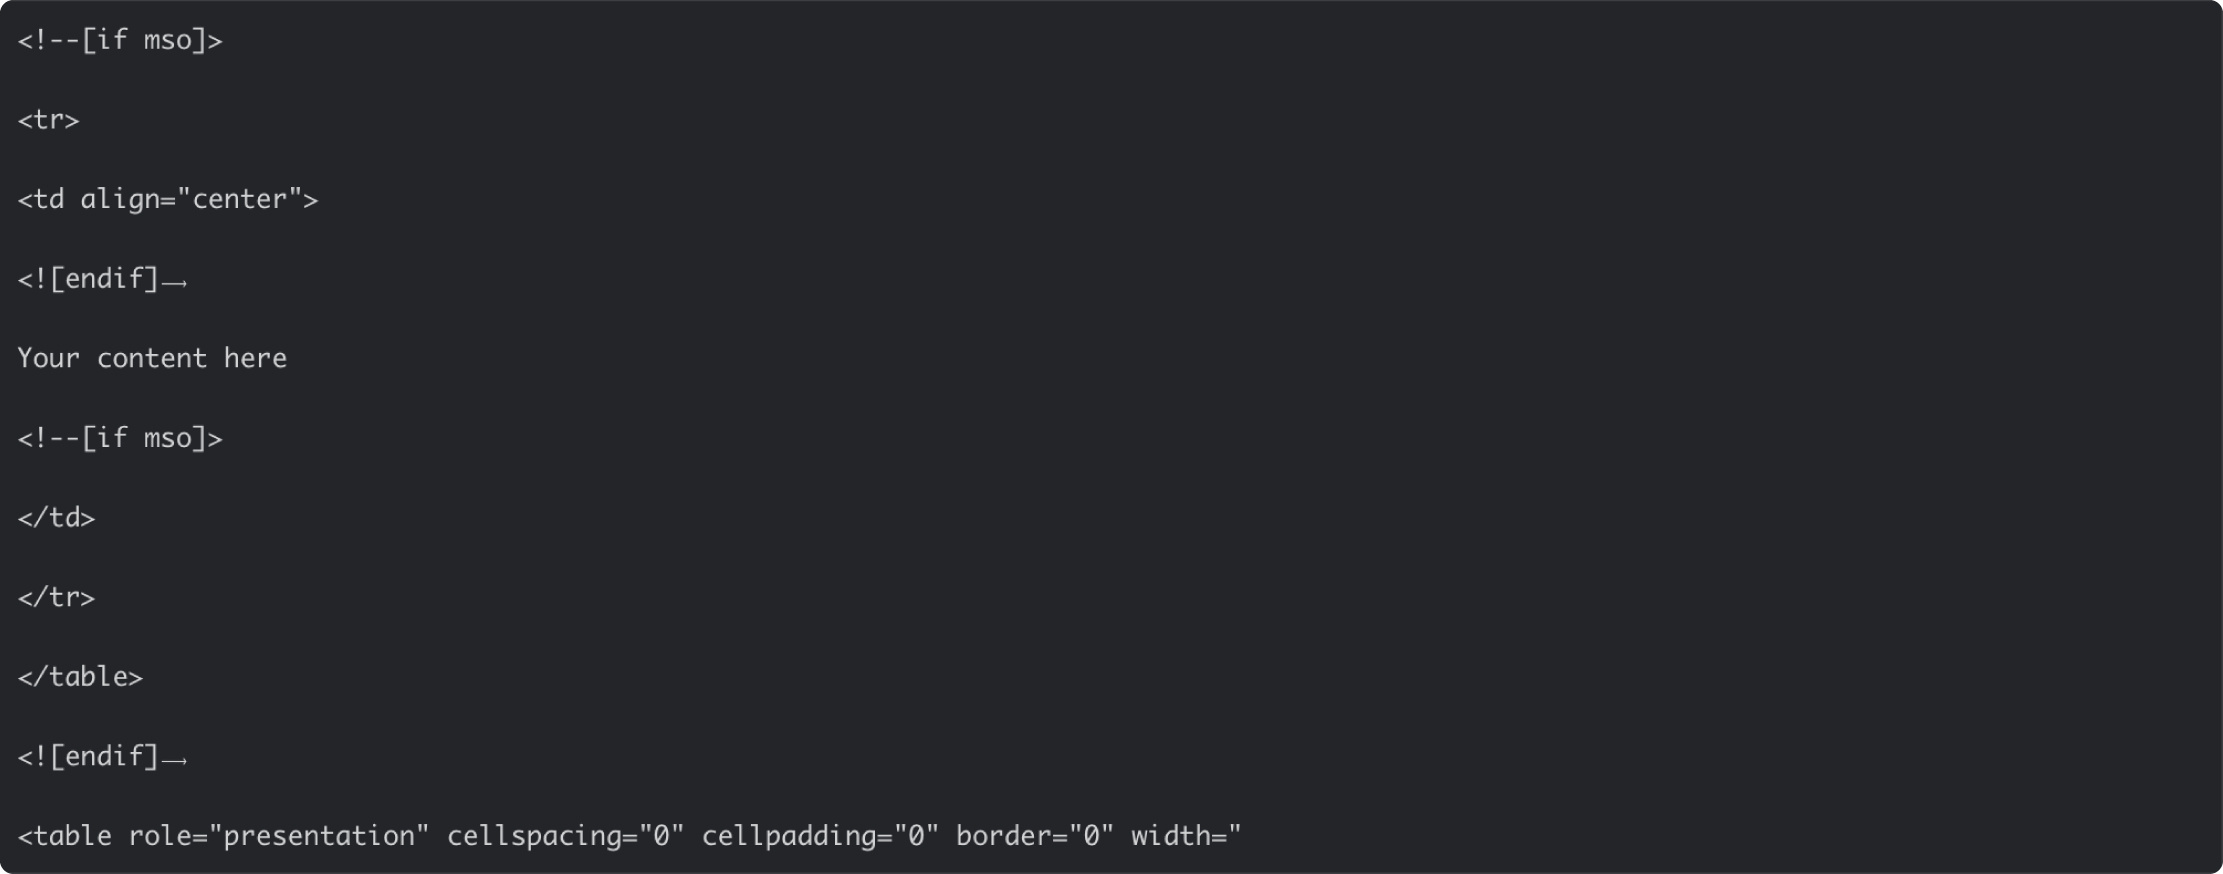
Task: Click the 'td align="center"' line
Action: tap(168, 199)
